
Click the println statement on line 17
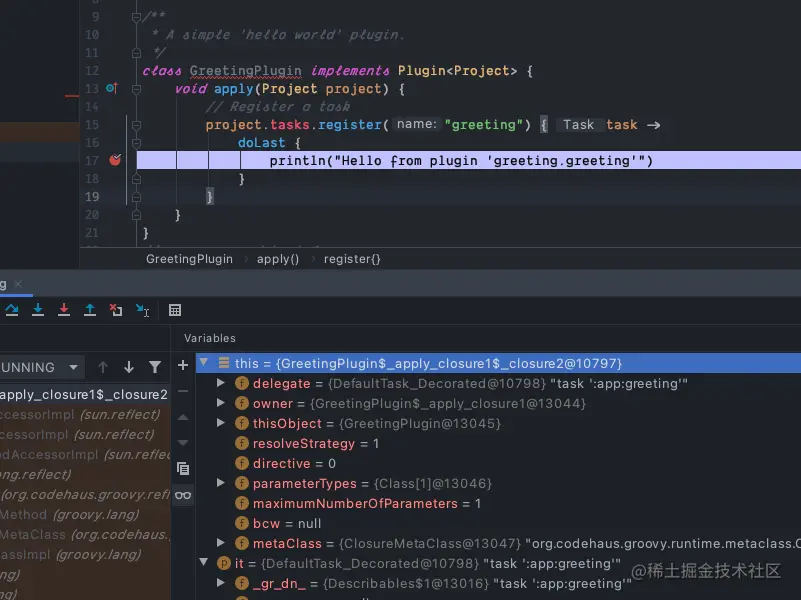461,161
